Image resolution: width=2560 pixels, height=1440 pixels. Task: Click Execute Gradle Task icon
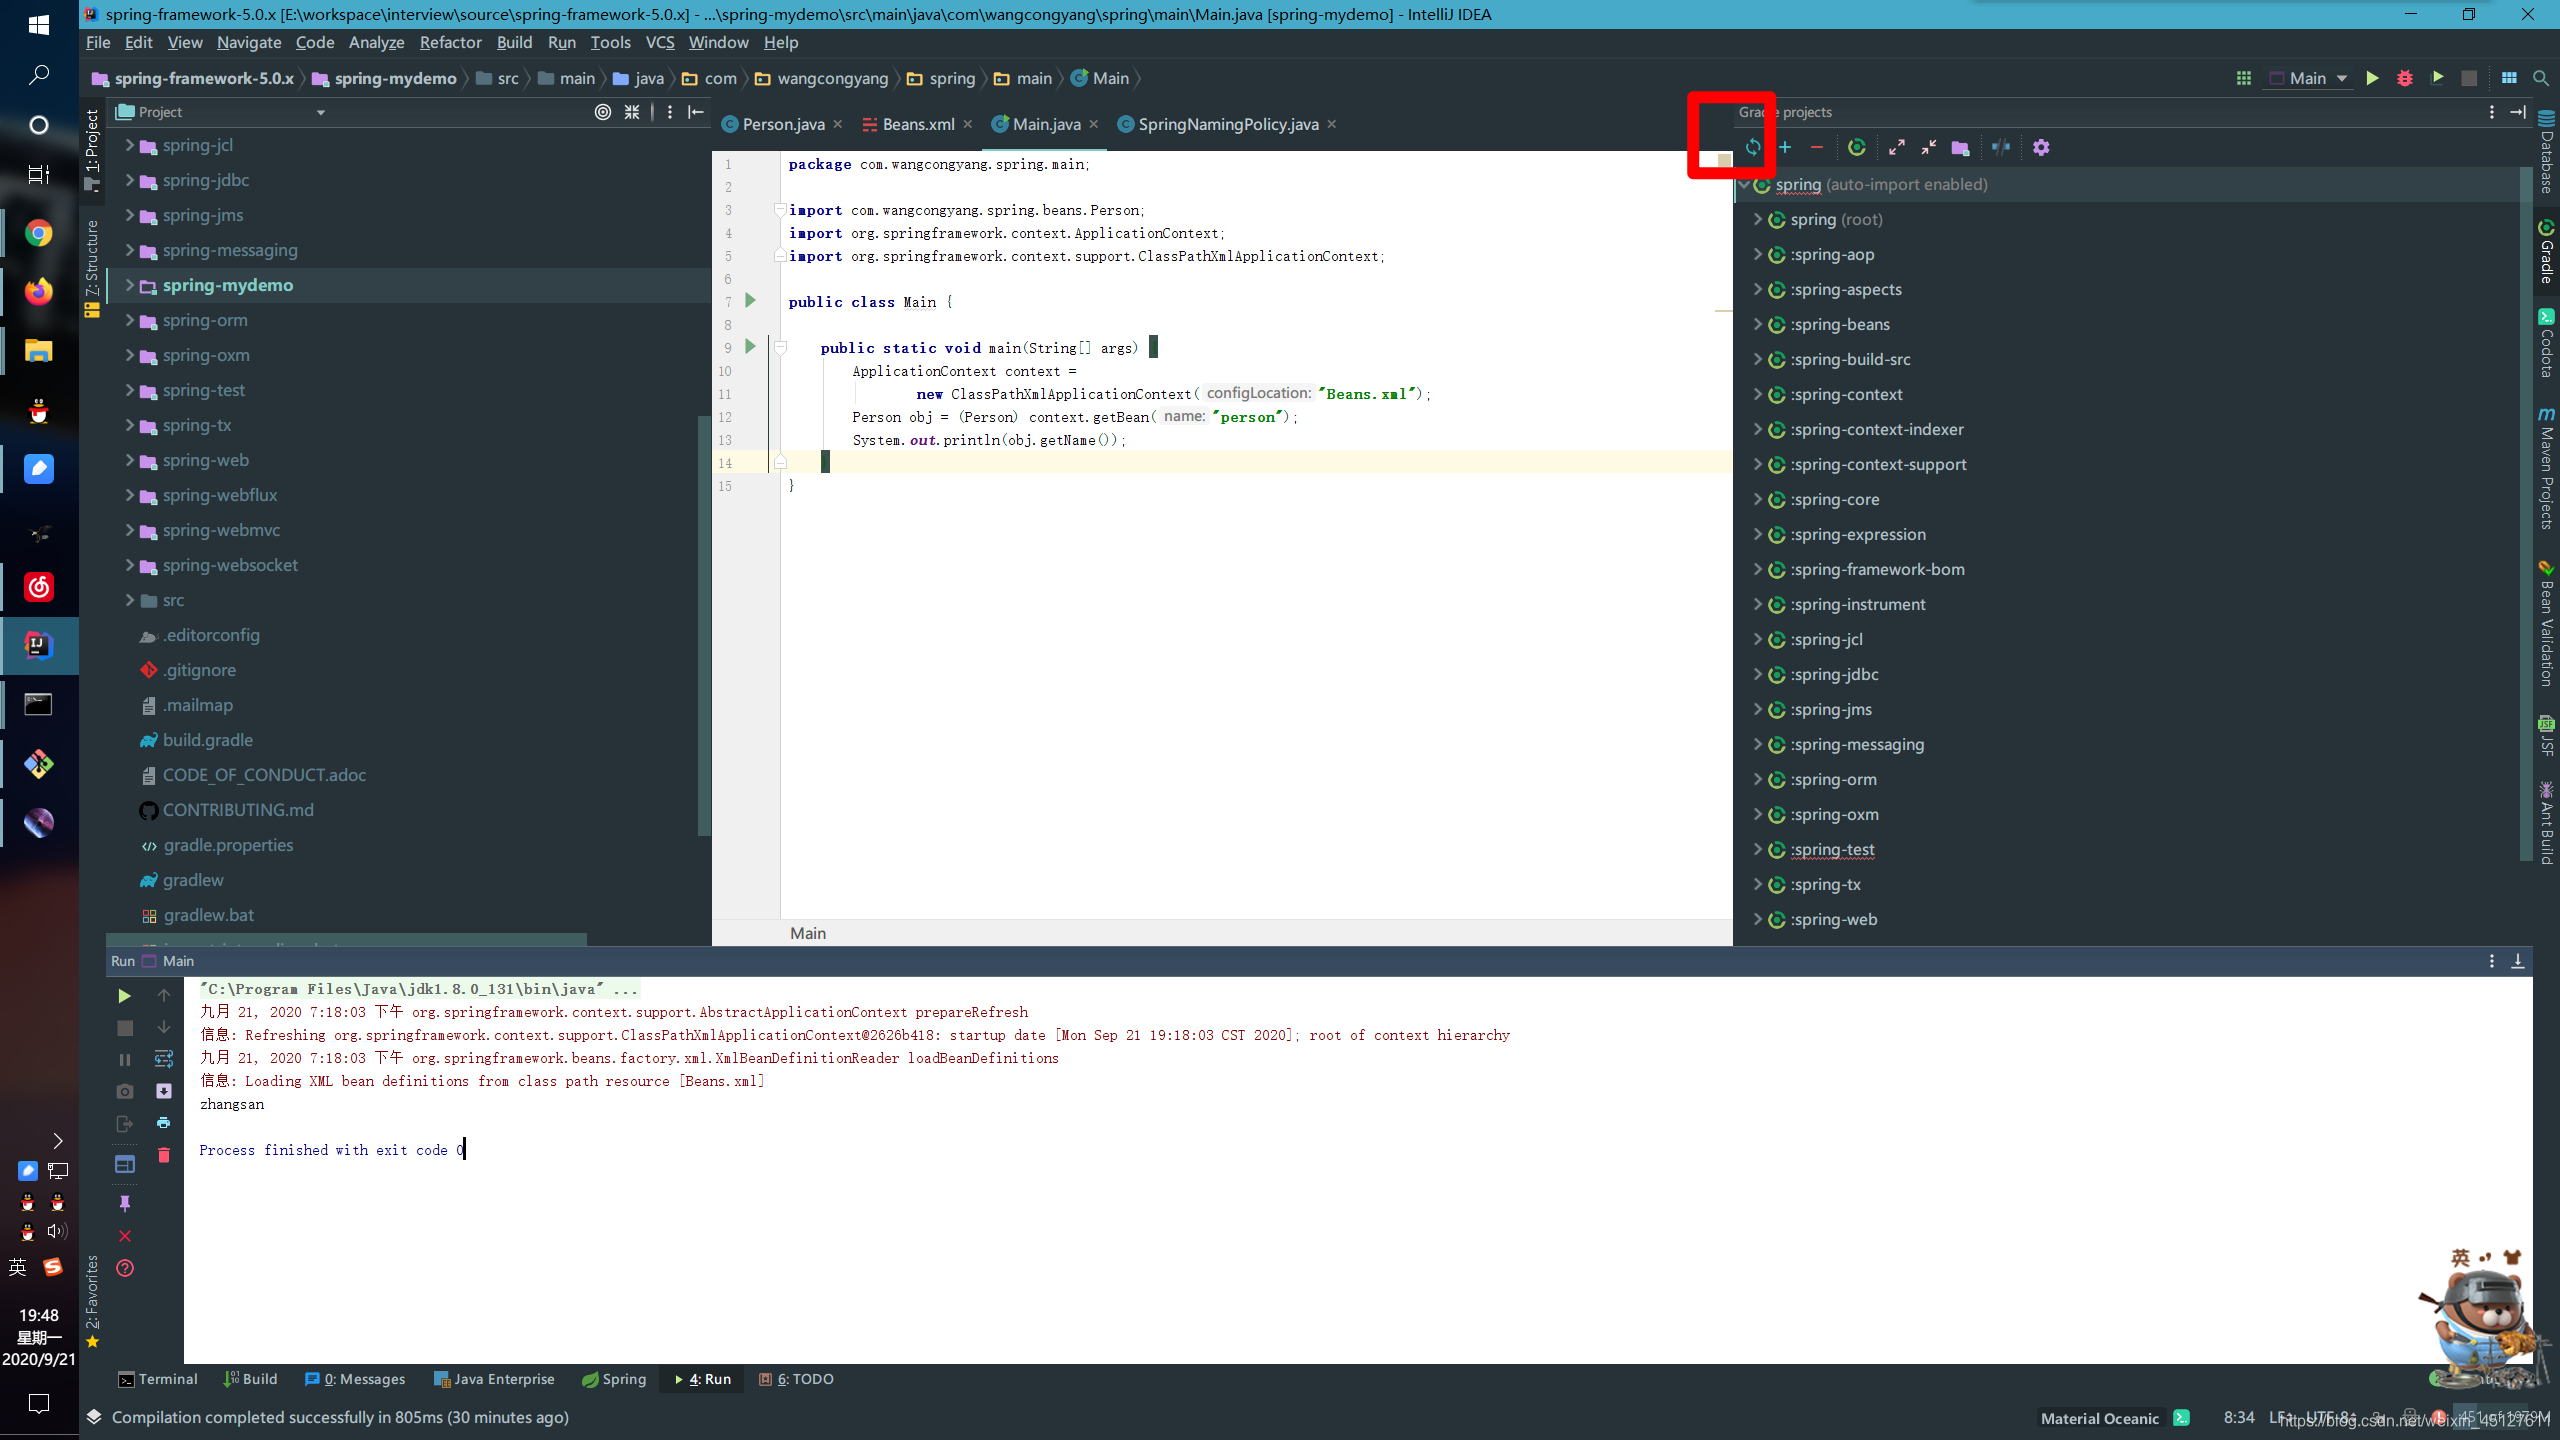click(1857, 147)
